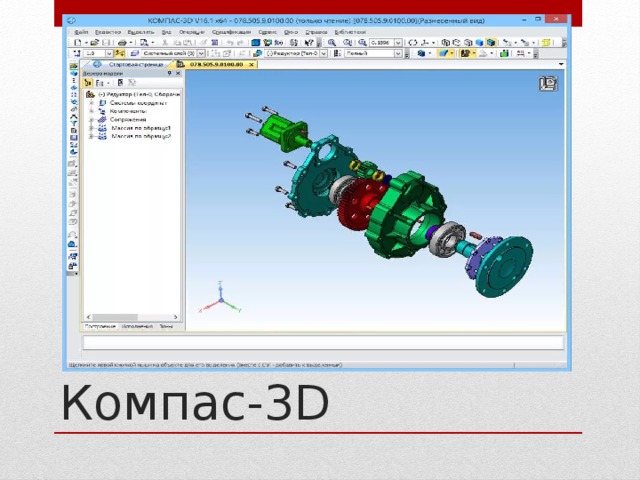Switch to the Исполнения tree tab

coord(137,327)
